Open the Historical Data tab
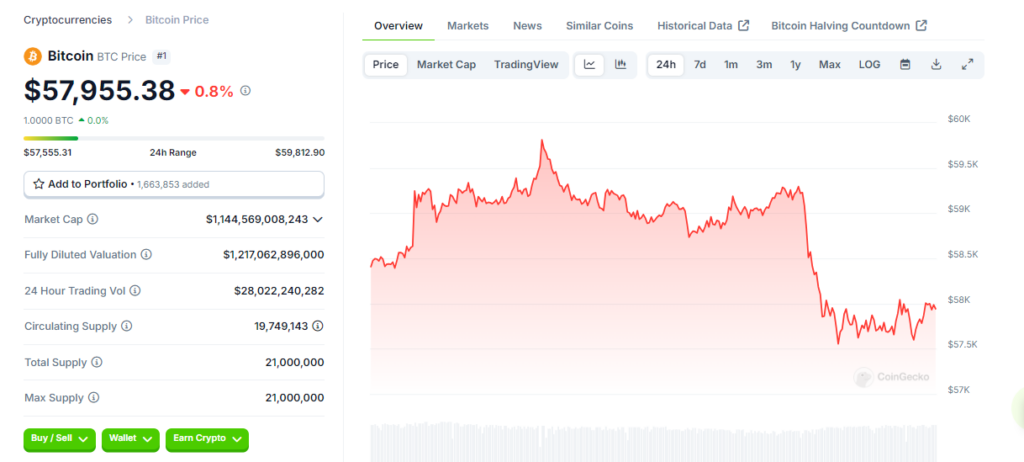This screenshot has width=1024, height=462. [703, 26]
